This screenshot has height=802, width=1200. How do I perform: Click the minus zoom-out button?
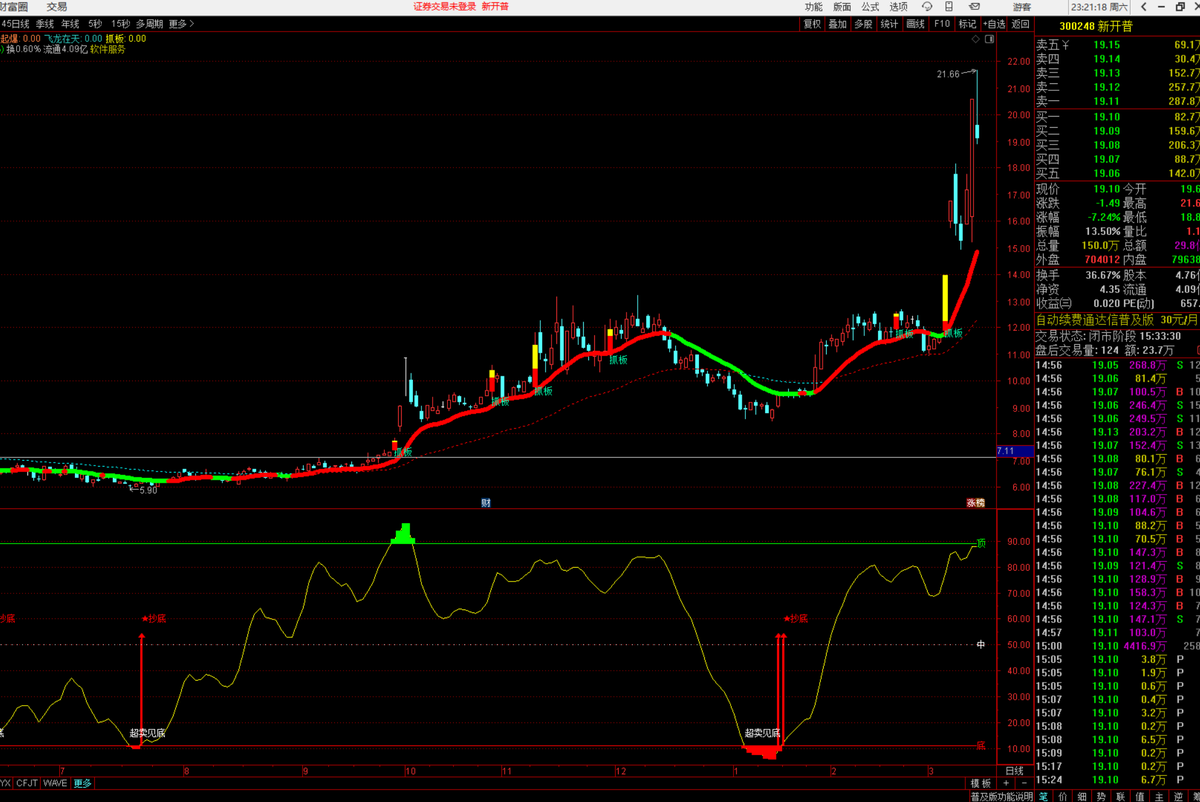pyautogui.click(x=1024, y=783)
